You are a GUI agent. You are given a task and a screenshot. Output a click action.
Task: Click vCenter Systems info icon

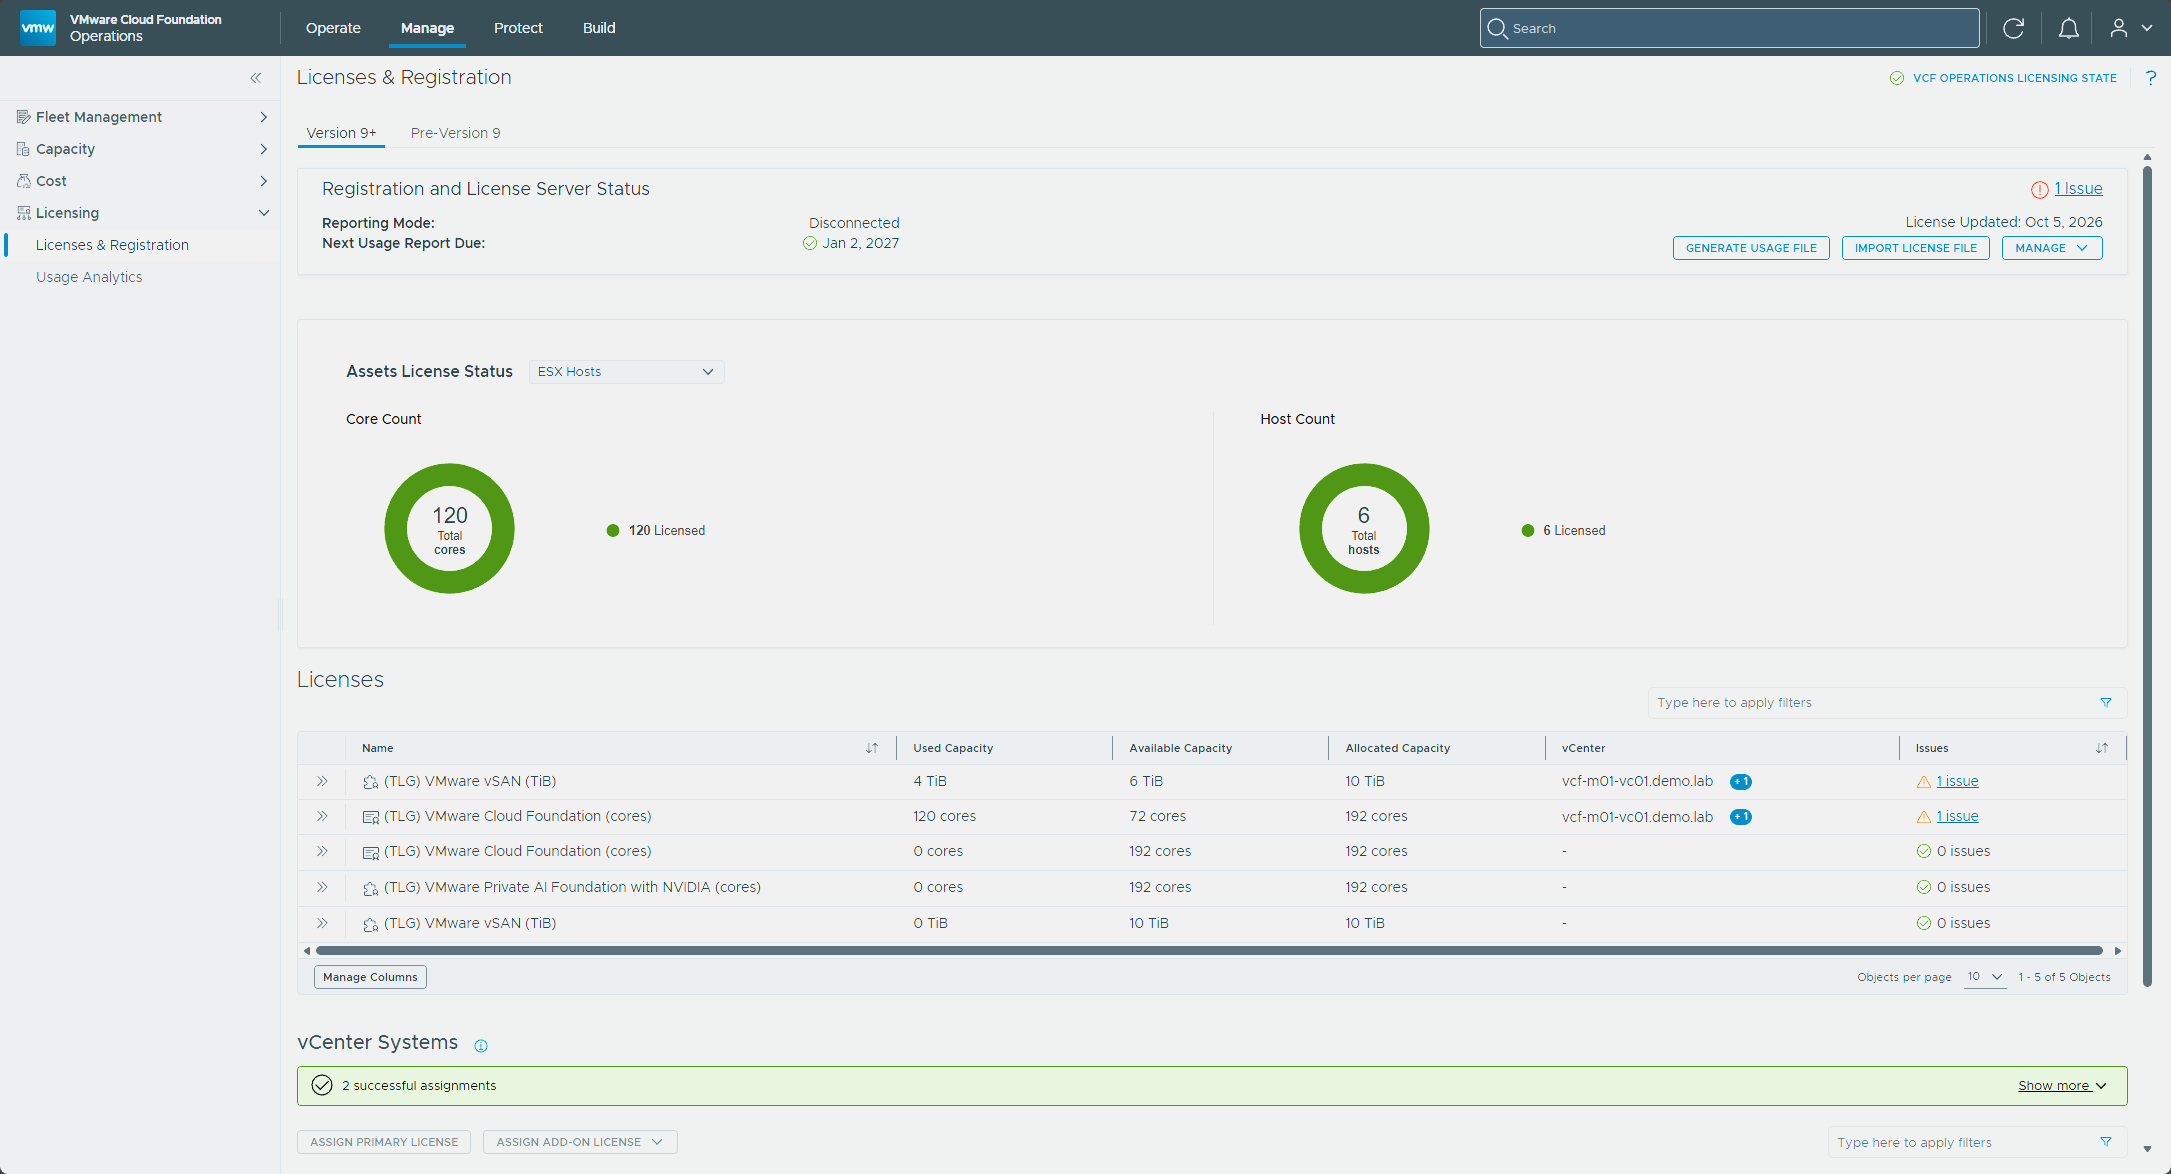pyautogui.click(x=481, y=1046)
